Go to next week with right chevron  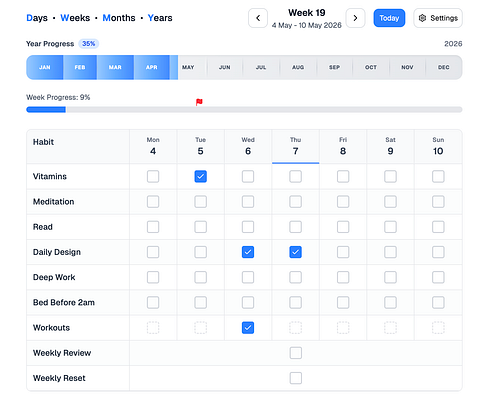(x=355, y=18)
